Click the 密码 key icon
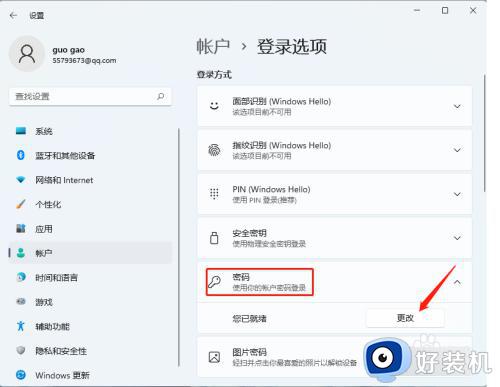Screen dimensions: 500x387 pyautogui.click(x=214, y=282)
